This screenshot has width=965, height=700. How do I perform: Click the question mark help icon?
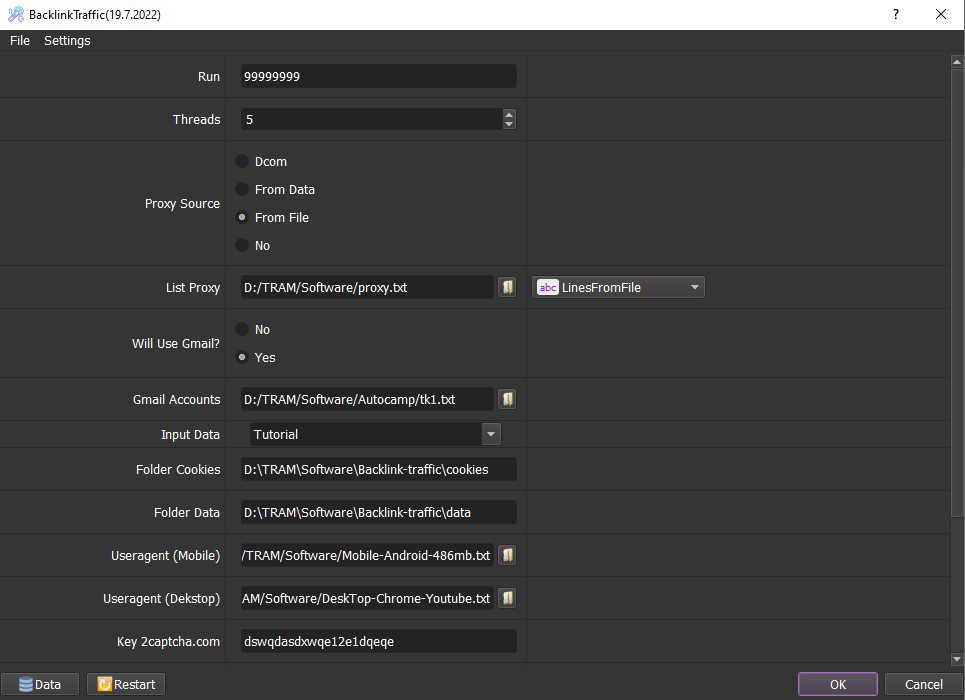pos(896,14)
